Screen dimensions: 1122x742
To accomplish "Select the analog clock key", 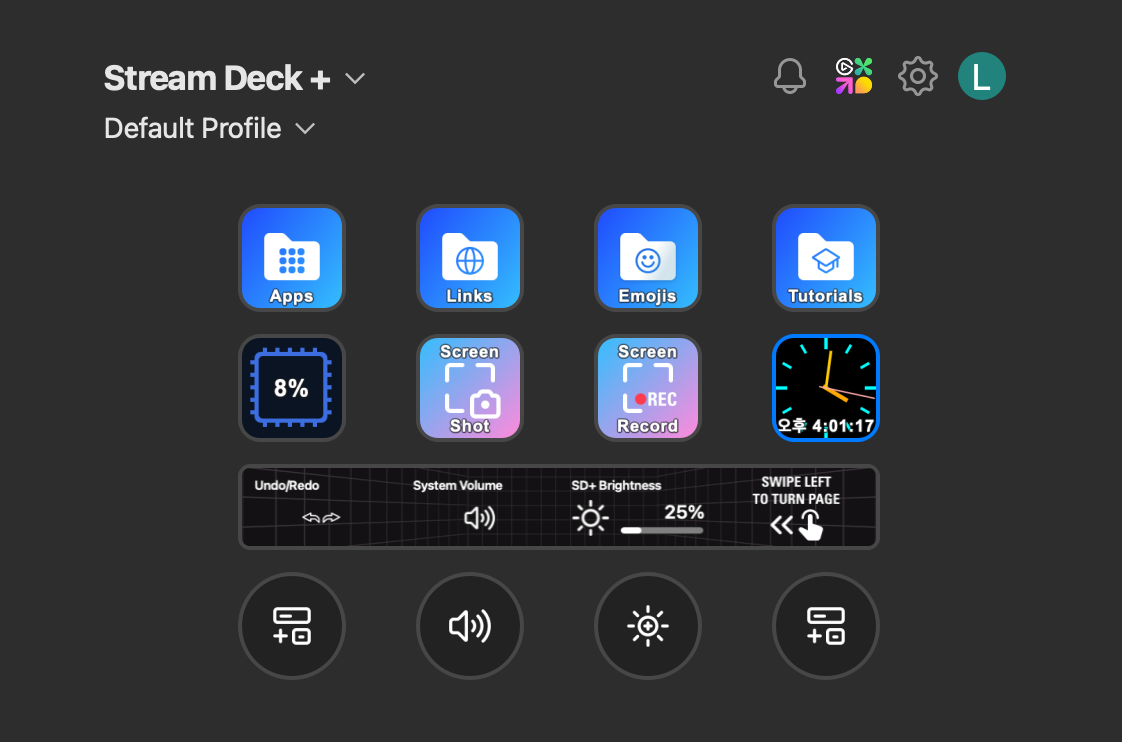I will pyautogui.click(x=826, y=388).
